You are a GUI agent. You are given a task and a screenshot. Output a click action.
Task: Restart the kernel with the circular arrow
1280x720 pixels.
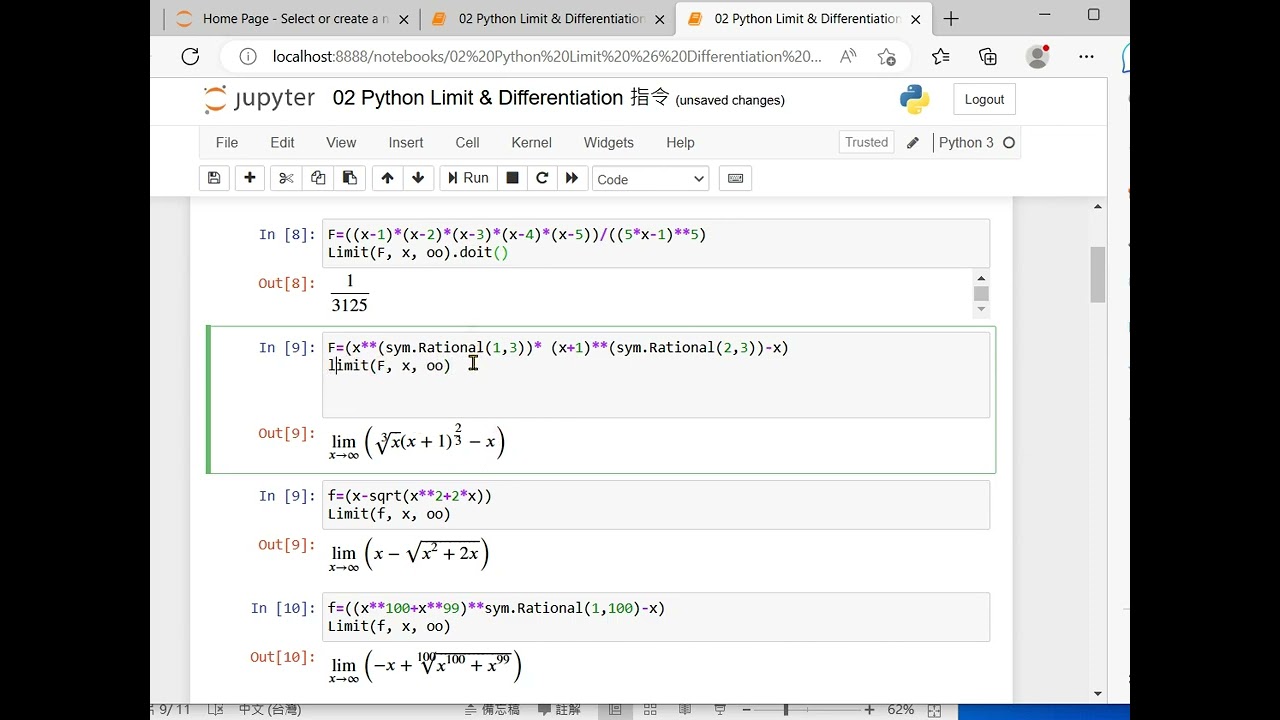[x=542, y=178]
